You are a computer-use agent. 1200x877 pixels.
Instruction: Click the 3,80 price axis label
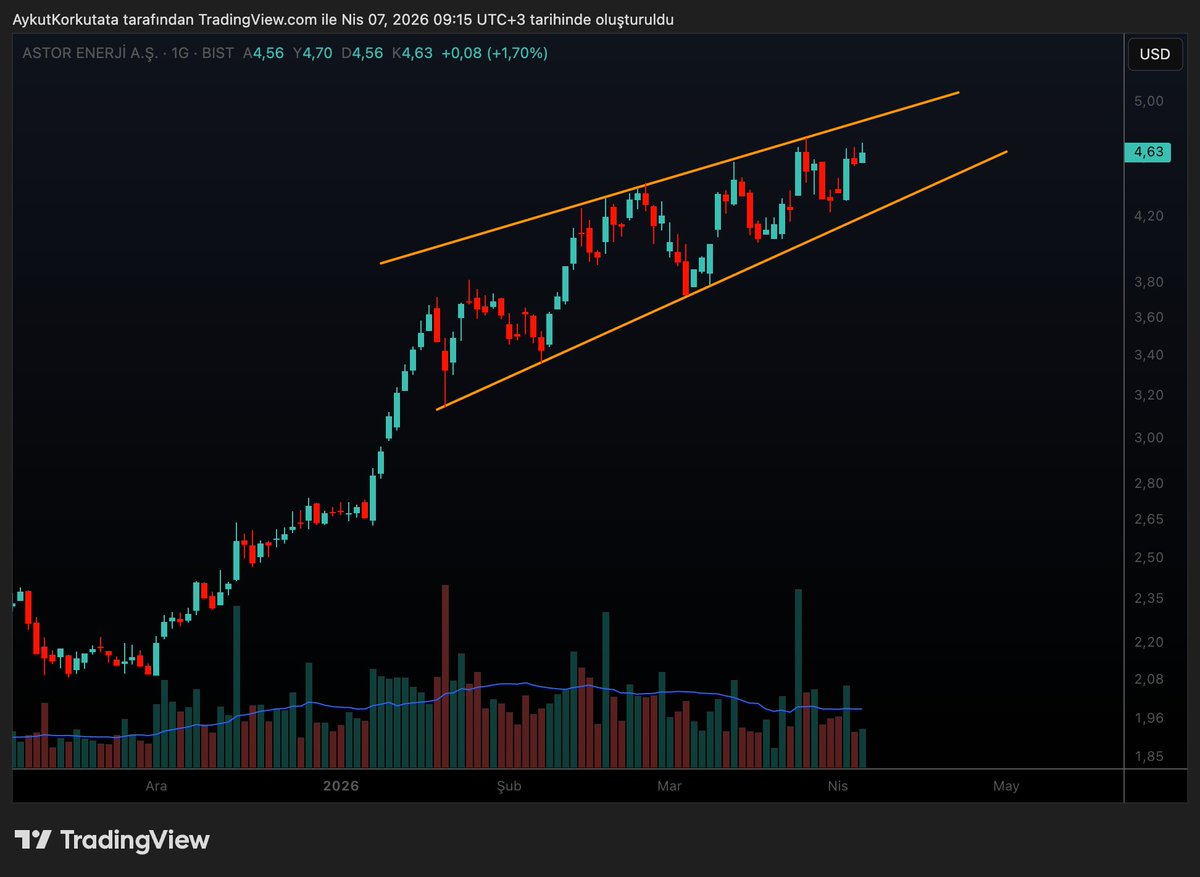pyautogui.click(x=1148, y=282)
